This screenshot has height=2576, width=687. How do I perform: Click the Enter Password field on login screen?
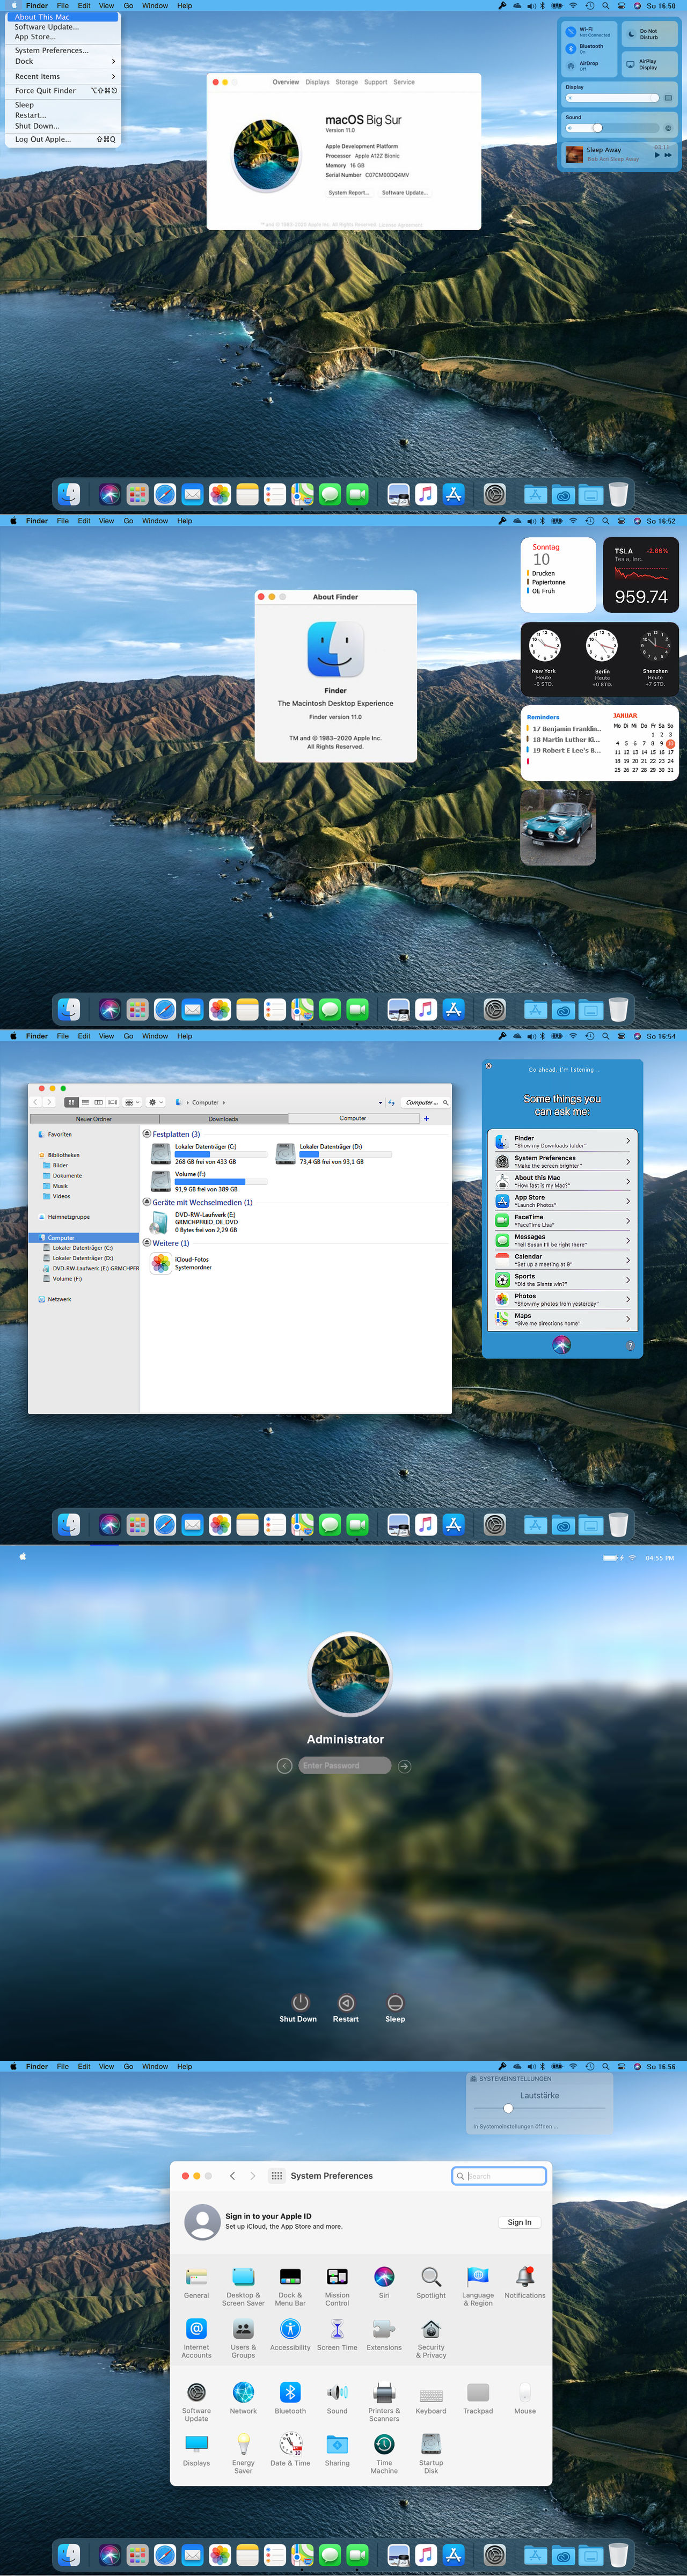(345, 1766)
